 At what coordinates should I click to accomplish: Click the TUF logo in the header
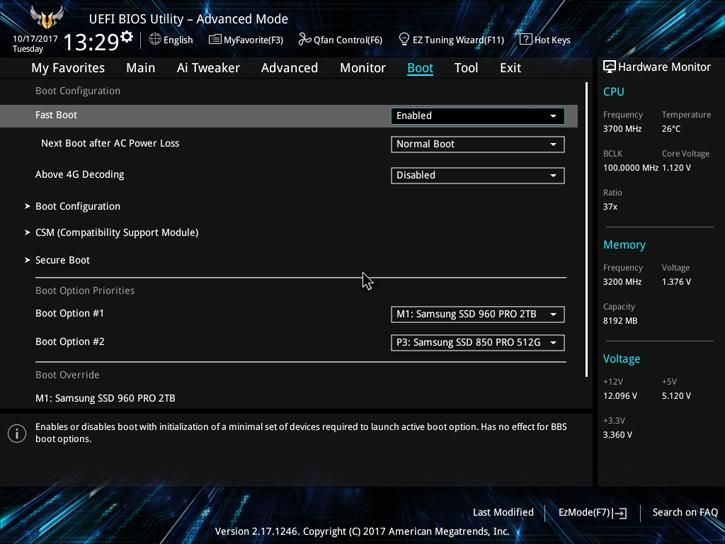point(46,17)
